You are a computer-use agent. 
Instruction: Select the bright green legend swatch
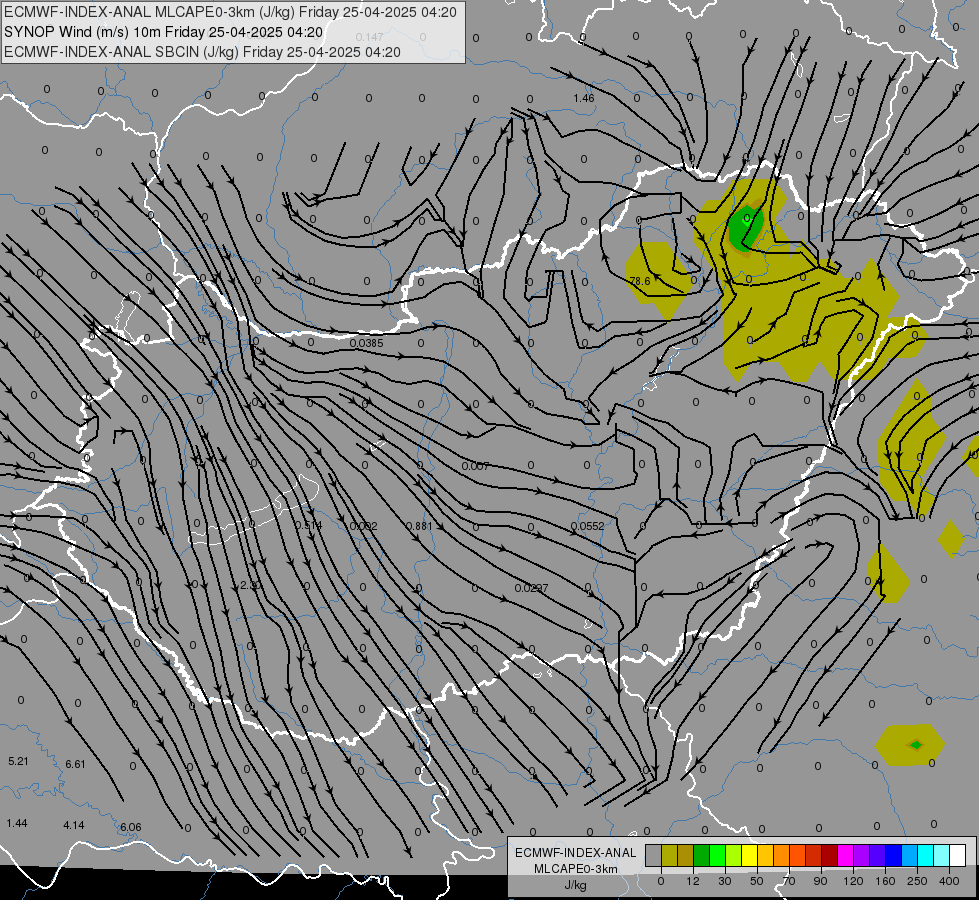pyautogui.click(x=717, y=855)
